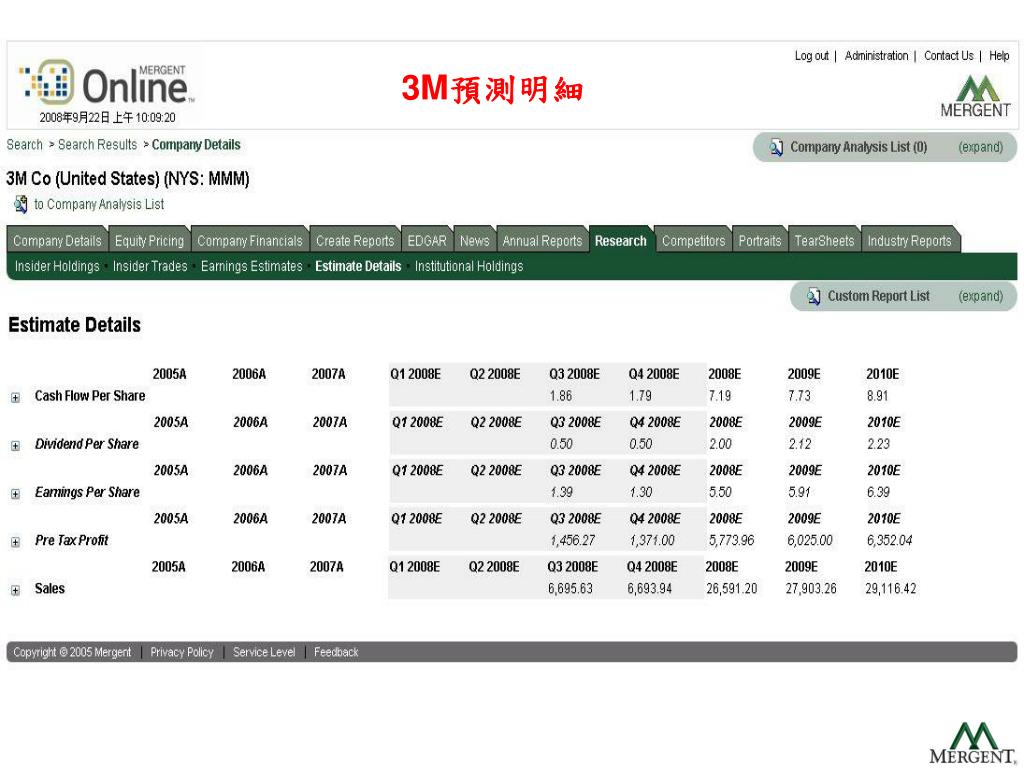Open the Help link
Screen dimensions: 1024x768
pos(999,56)
